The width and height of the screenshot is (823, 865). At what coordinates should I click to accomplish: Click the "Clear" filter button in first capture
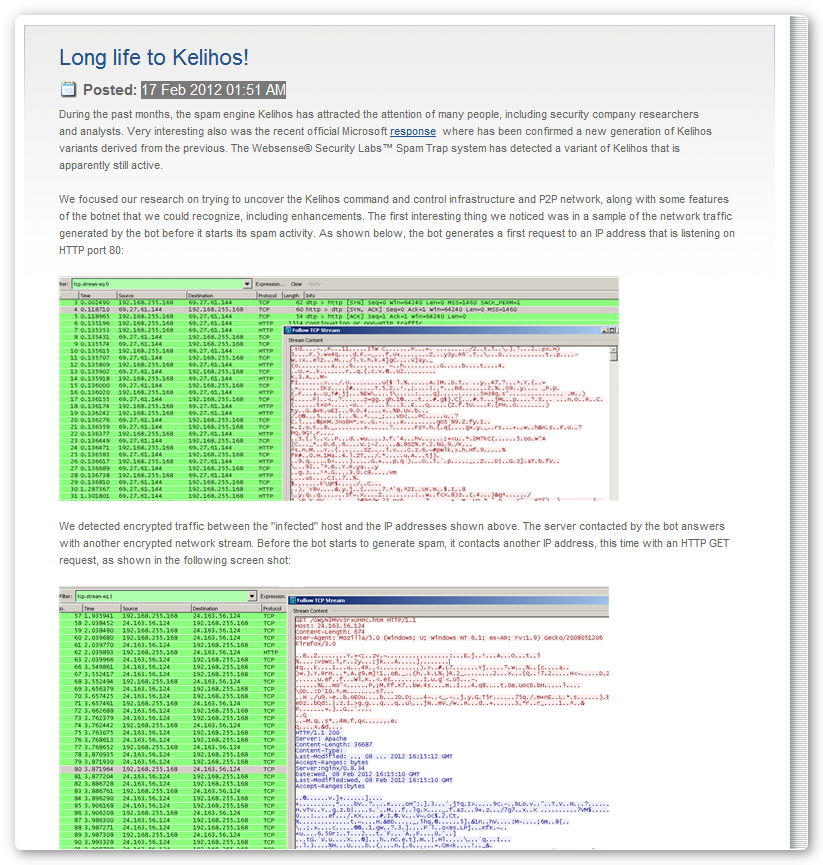(x=296, y=284)
